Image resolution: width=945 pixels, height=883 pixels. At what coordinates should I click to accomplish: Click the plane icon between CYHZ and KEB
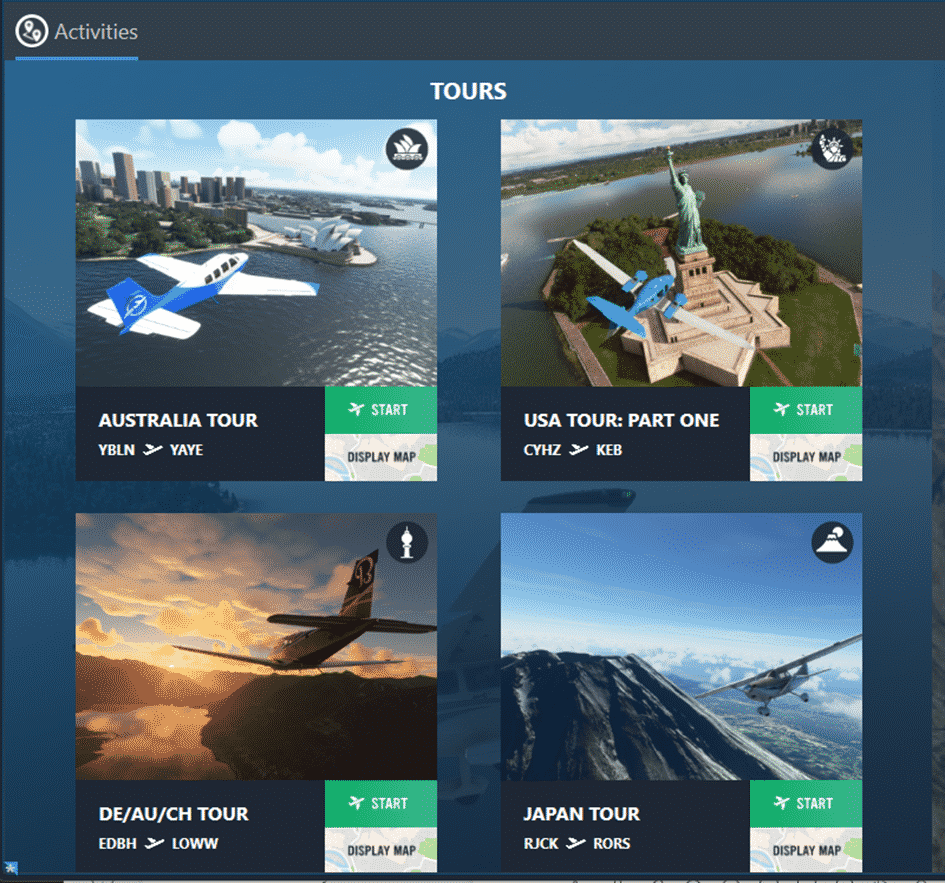pyautogui.click(x=579, y=450)
